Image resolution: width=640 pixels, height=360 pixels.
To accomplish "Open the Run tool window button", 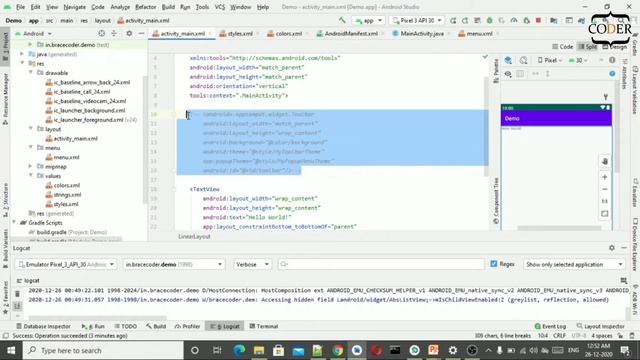I will tap(93, 326).
